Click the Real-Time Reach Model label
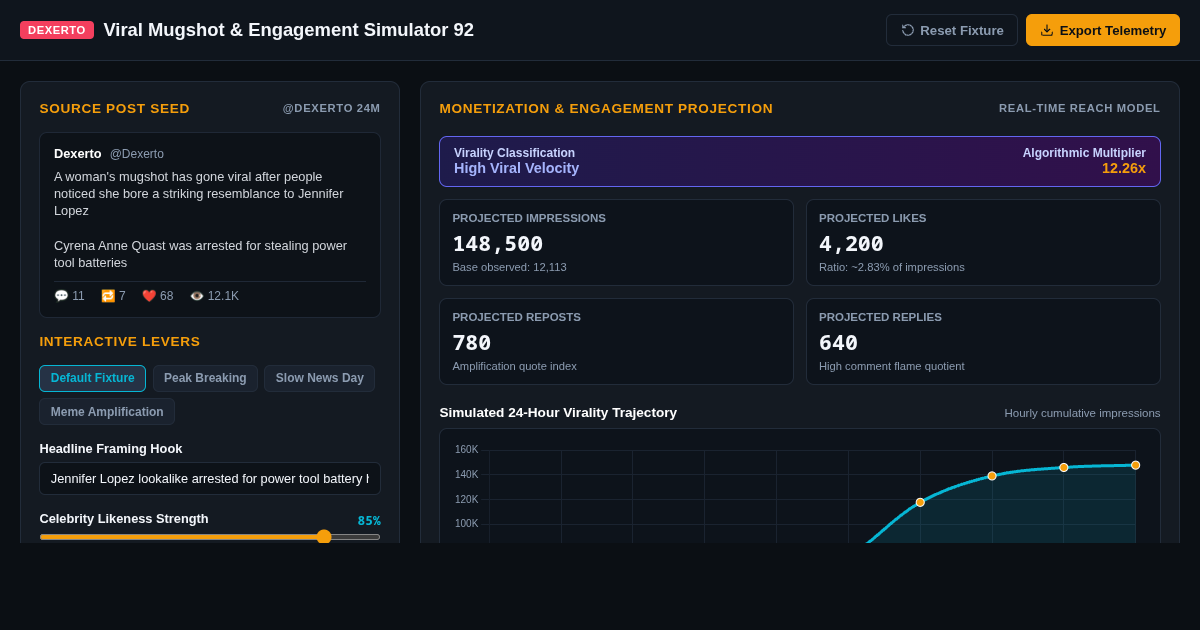Screen dimensions: 1200x630 coord(1080,108)
